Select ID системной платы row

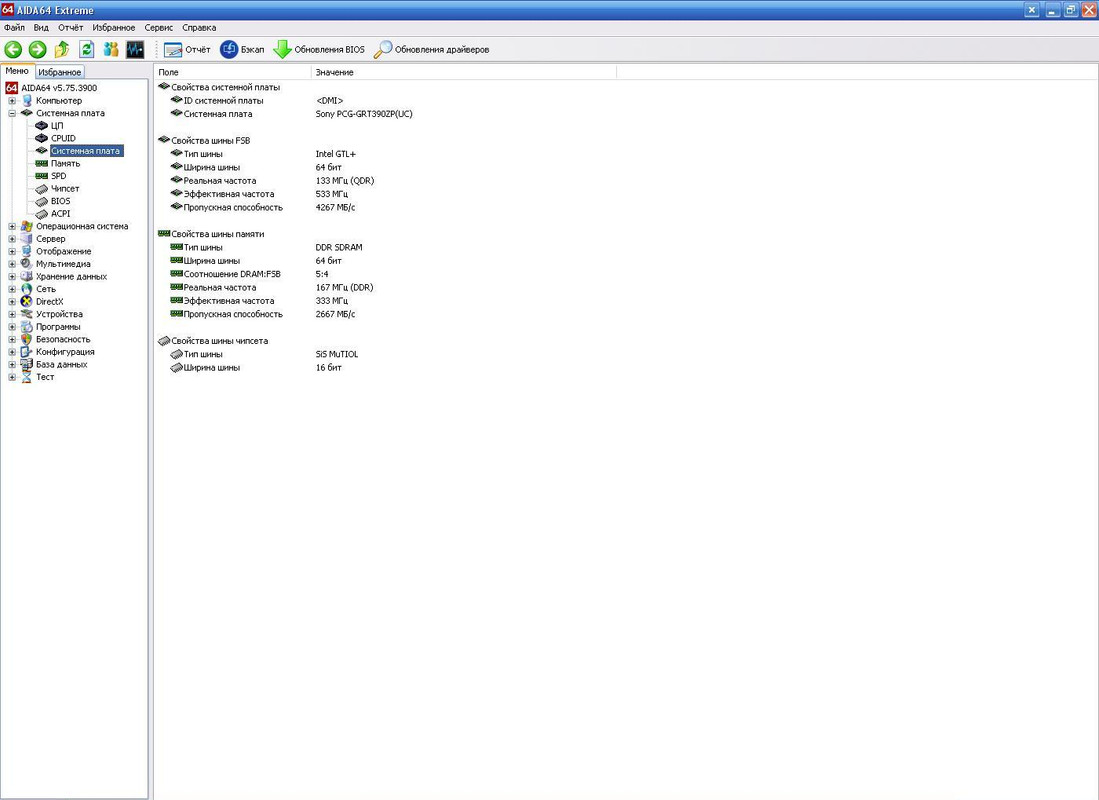223,101
